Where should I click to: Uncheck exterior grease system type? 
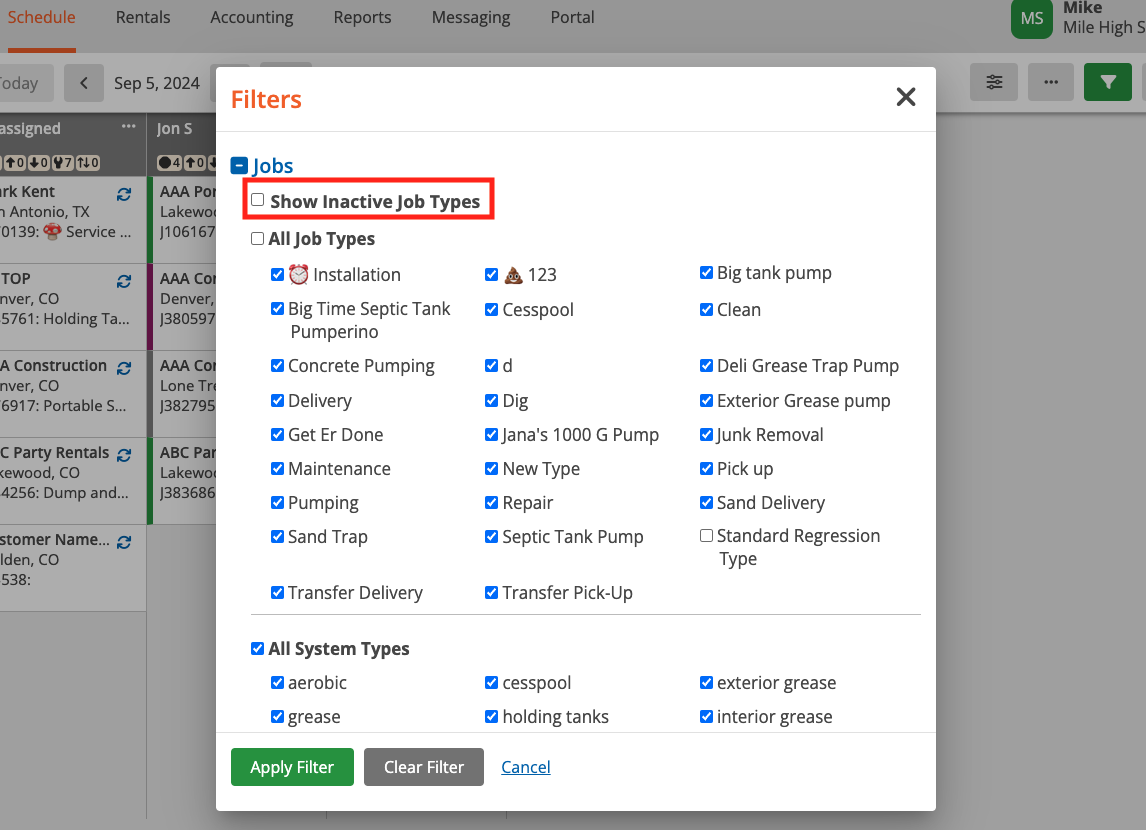coord(706,682)
